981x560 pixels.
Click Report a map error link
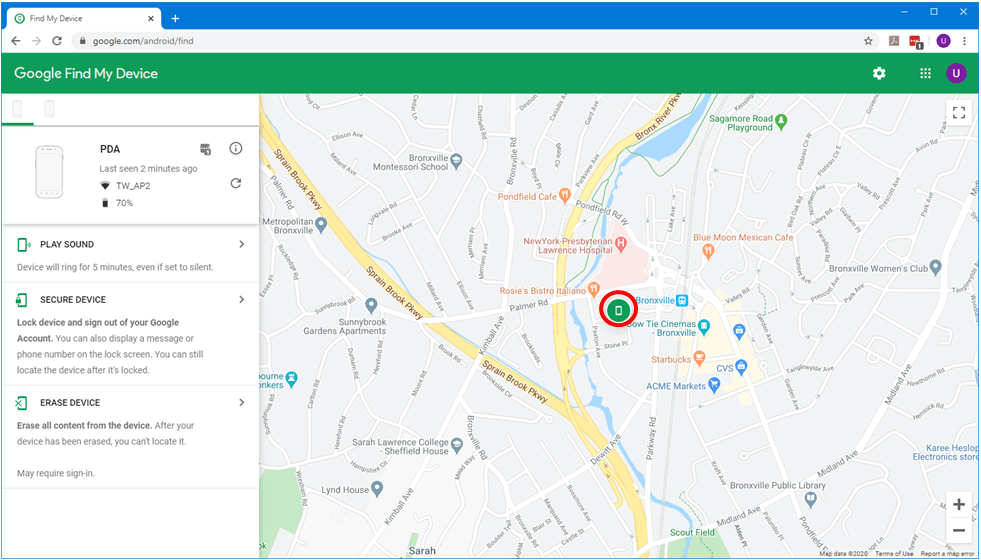coord(948,554)
